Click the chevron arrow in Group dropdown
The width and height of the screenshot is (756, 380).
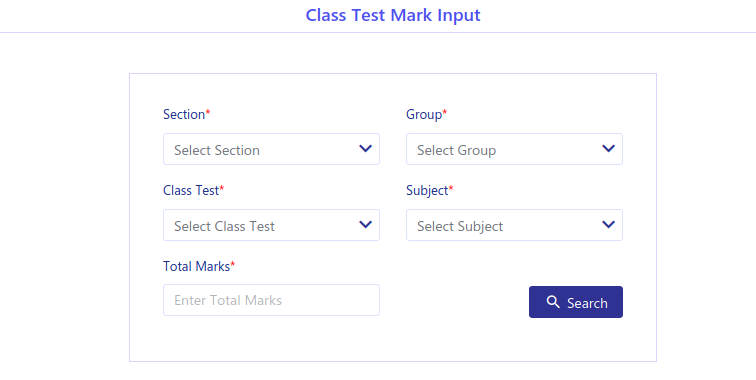coord(608,149)
